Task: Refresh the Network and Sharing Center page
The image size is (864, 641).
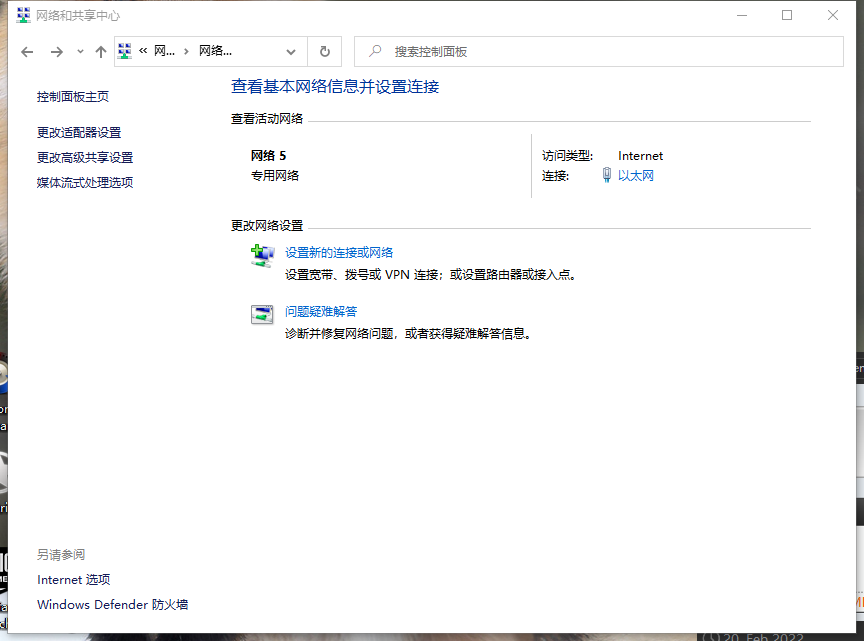Action: tap(325, 51)
